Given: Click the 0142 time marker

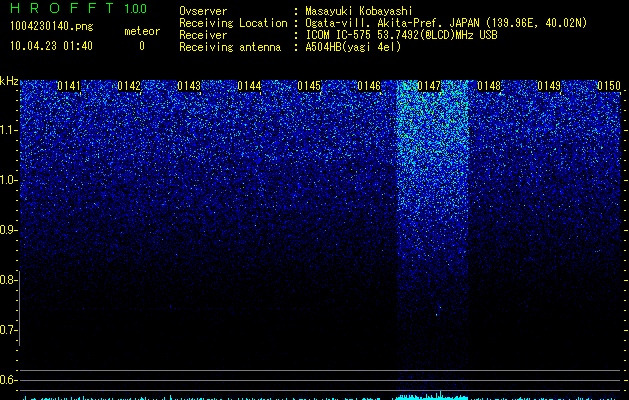Looking at the screenshot, I should (129, 86).
